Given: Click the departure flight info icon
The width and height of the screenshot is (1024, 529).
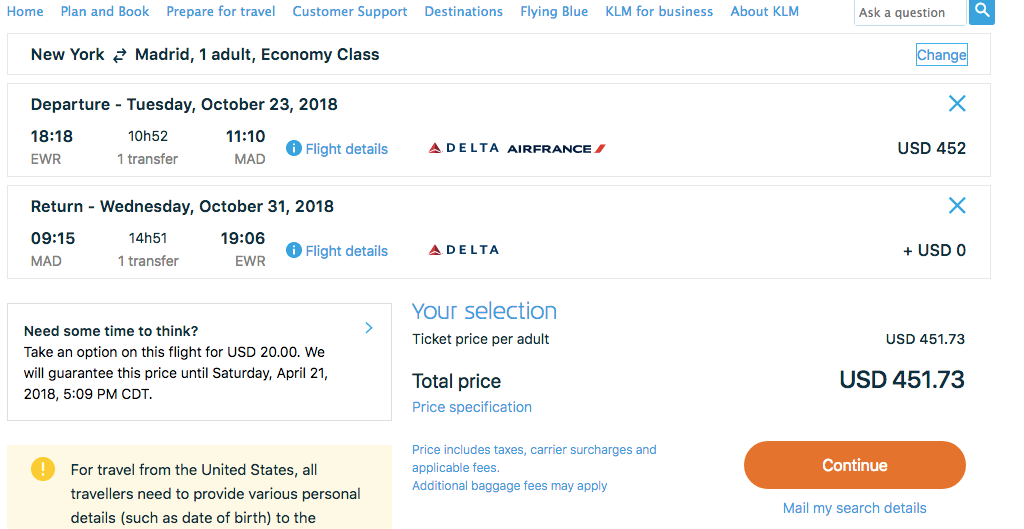Looking at the screenshot, I should pyautogui.click(x=294, y=148).
